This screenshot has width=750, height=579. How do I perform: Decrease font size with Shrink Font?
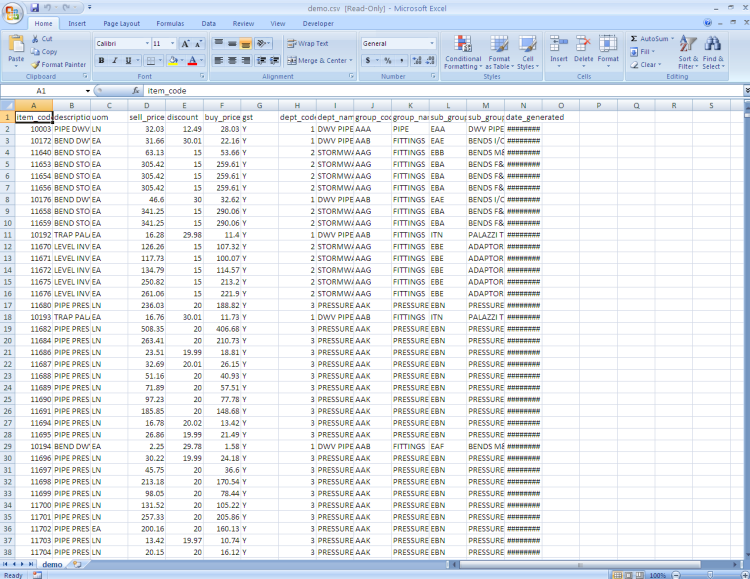(199, 44)
